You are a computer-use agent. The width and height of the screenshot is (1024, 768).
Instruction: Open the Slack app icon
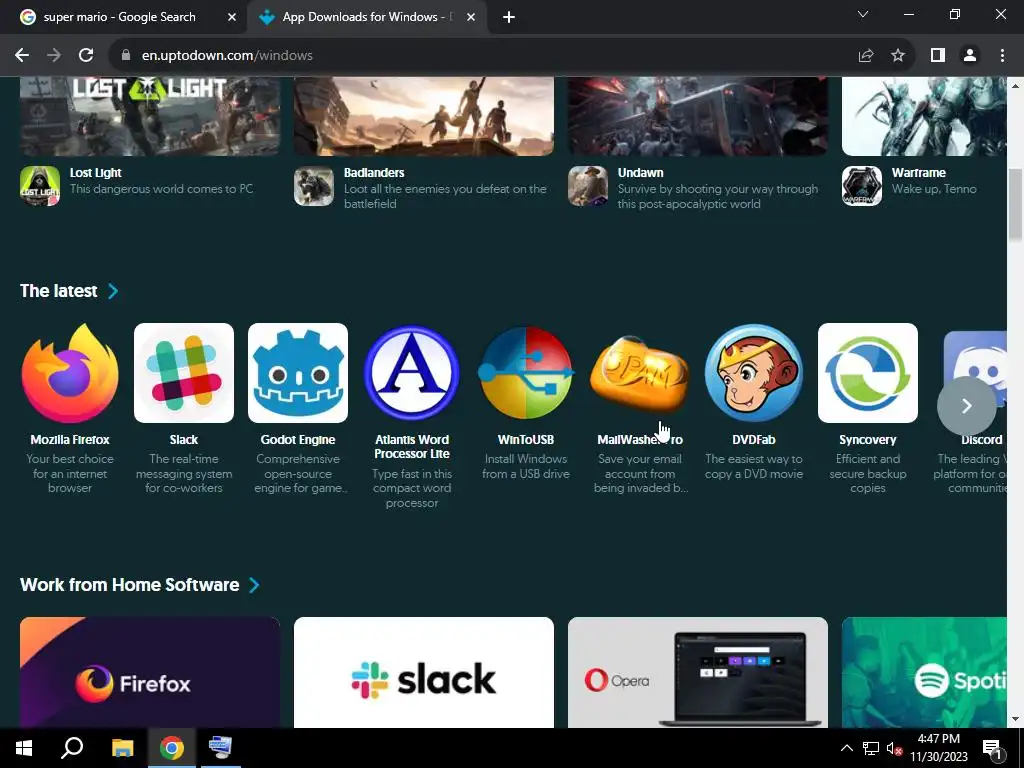tap(184, 373)
